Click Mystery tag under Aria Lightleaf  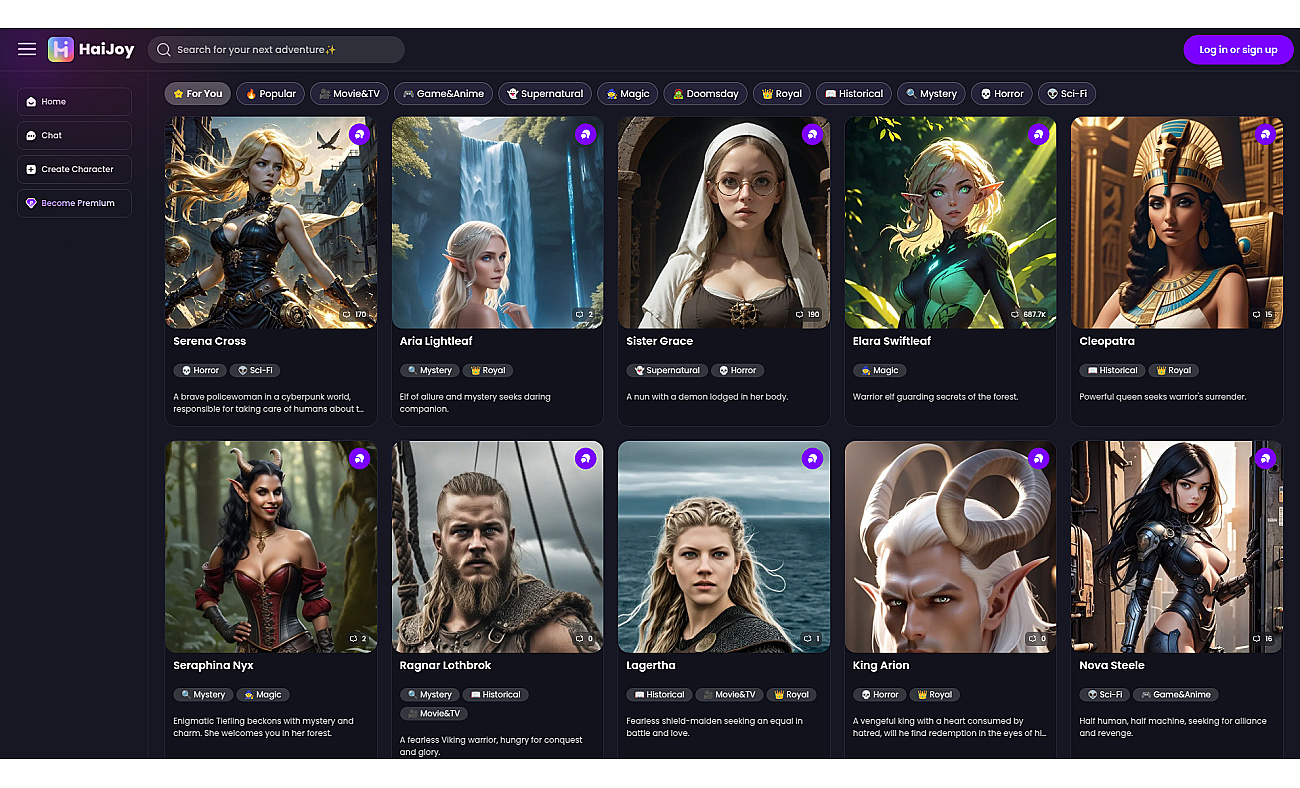430,370
